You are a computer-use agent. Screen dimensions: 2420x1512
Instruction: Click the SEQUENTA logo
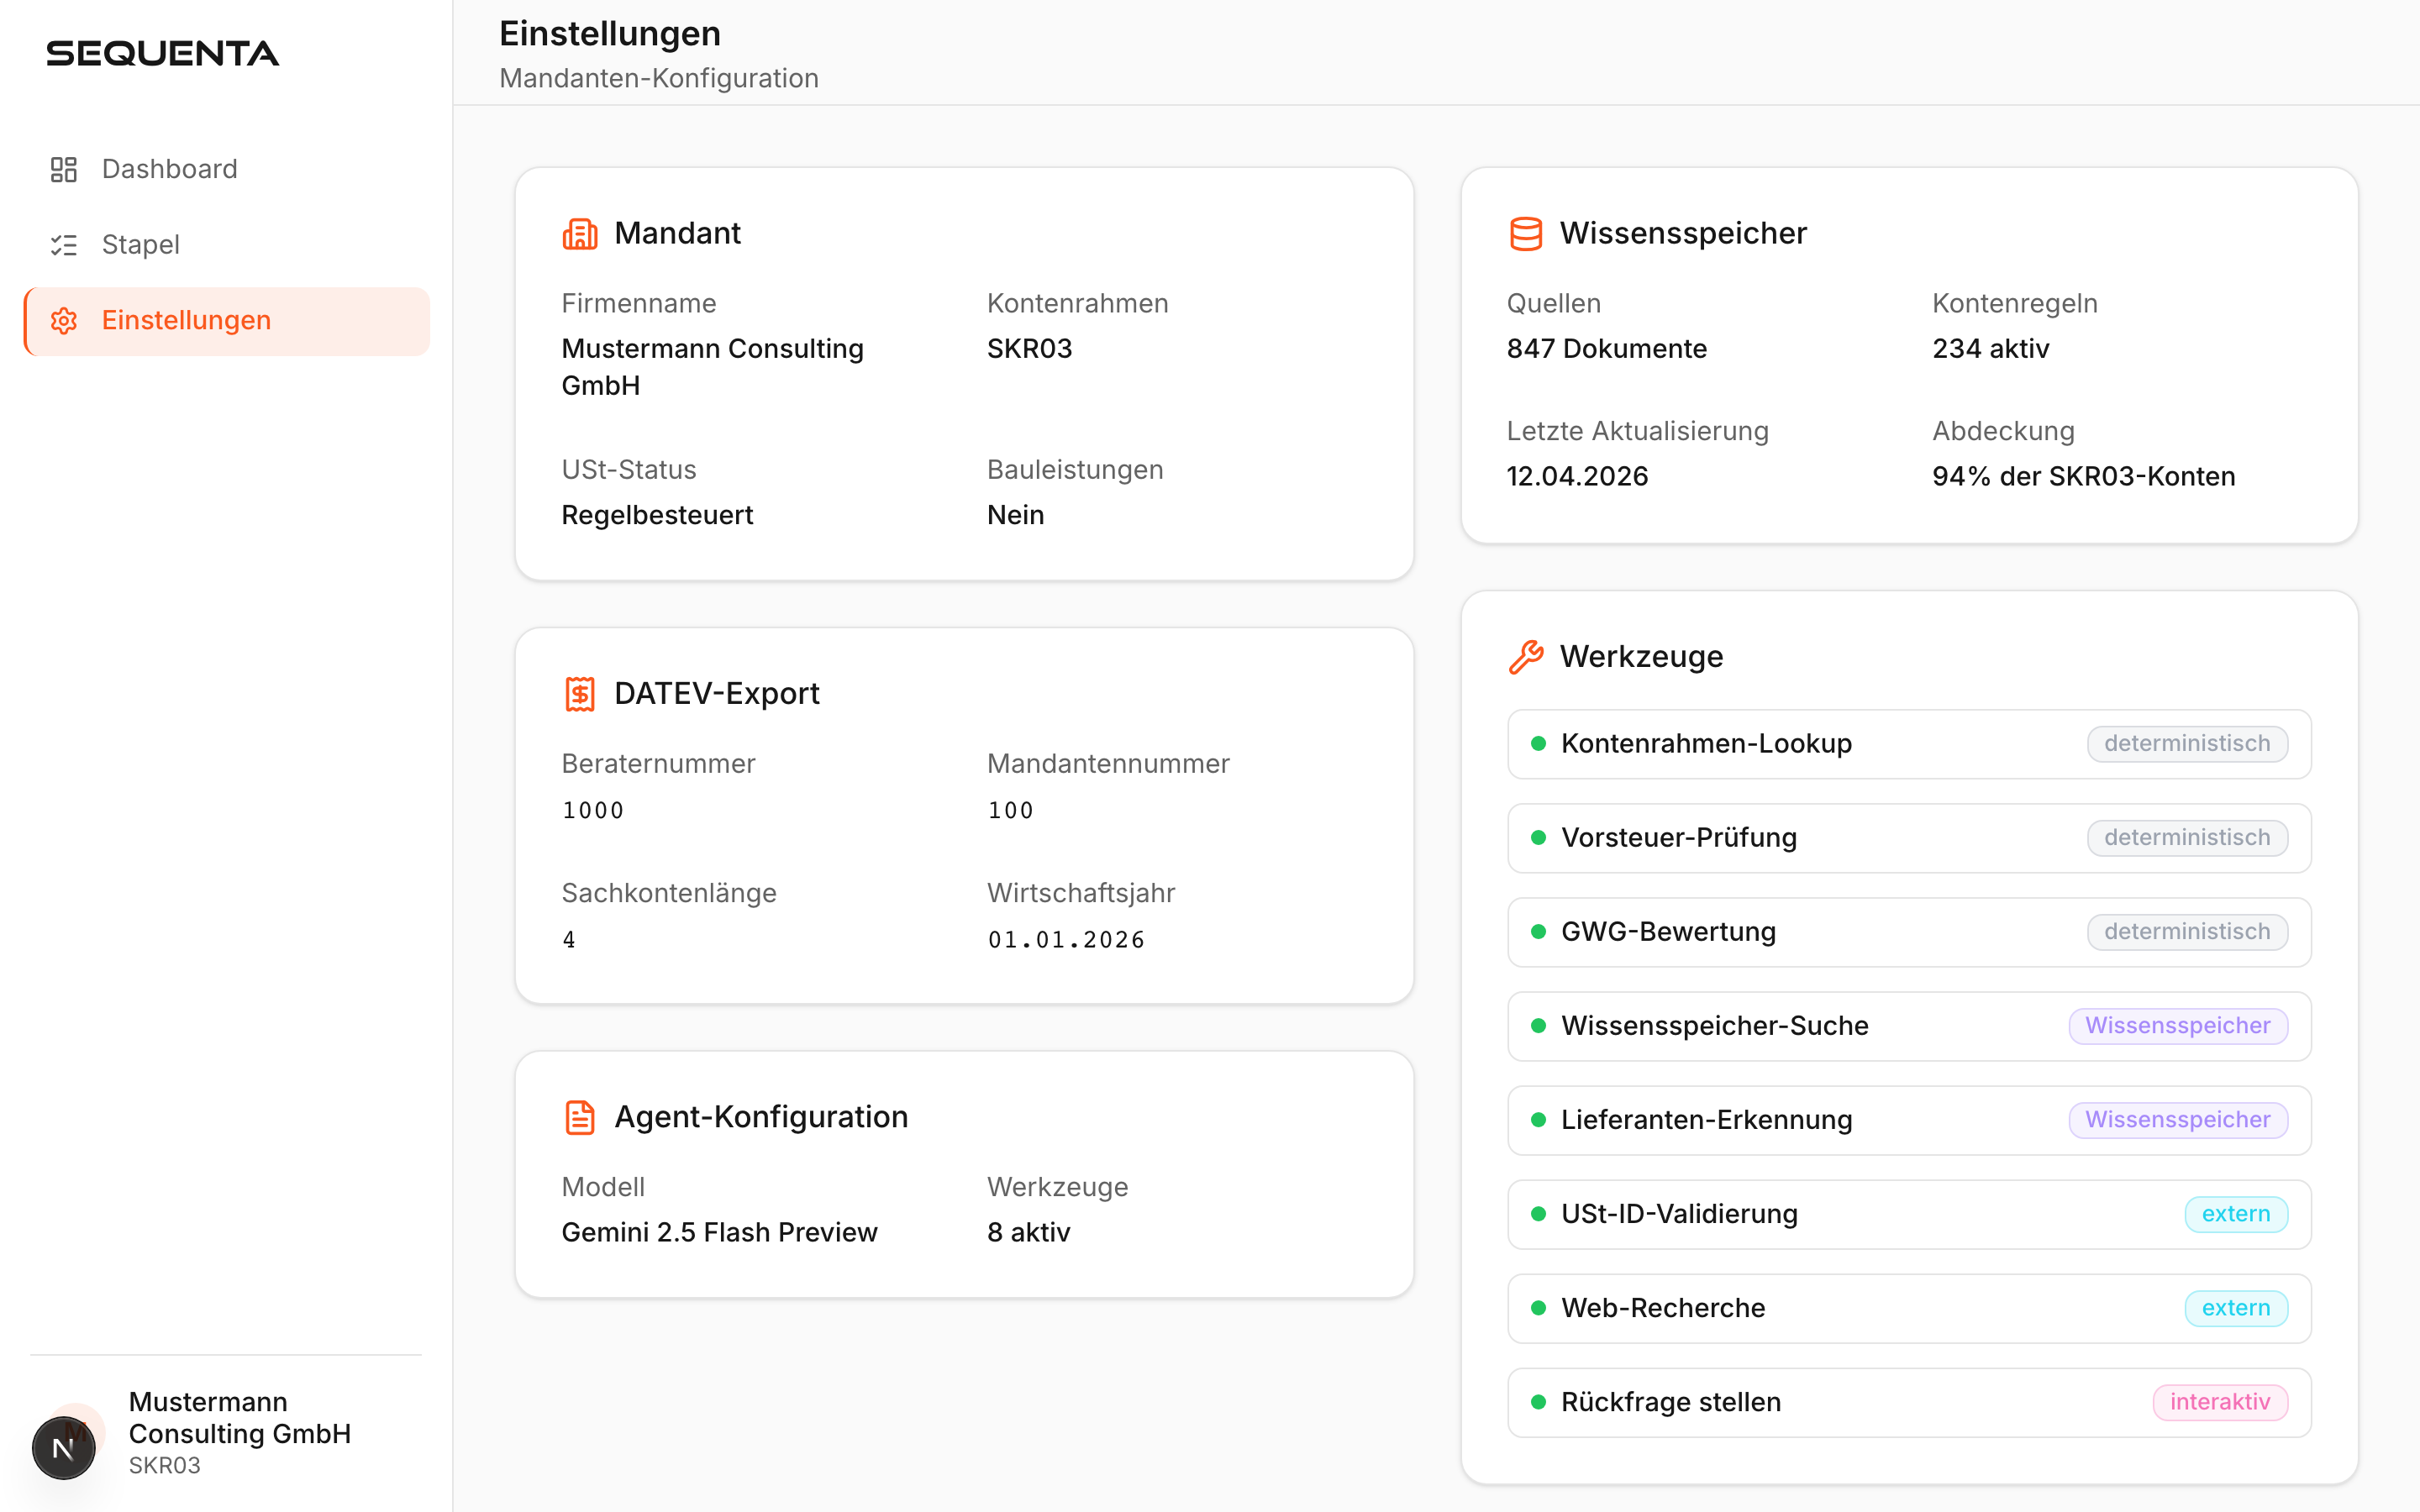(163, 53)
